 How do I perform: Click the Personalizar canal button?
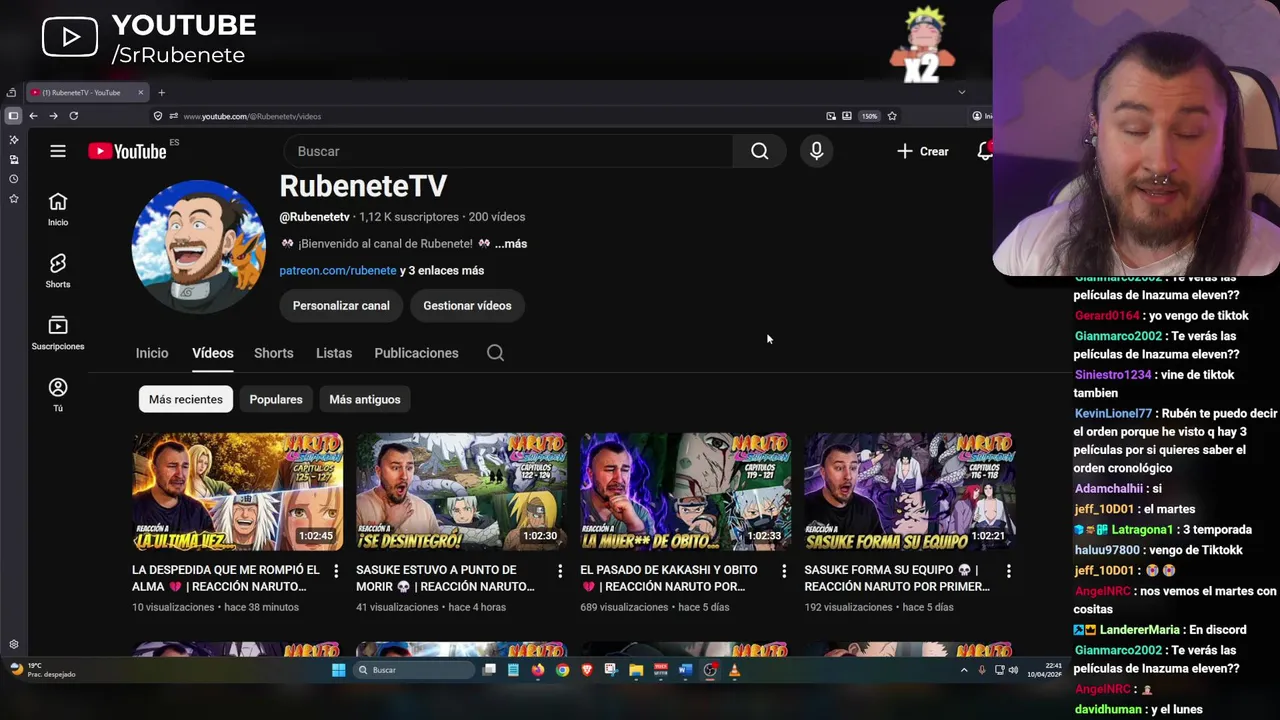pyautogui.click(x=341, y=306)
